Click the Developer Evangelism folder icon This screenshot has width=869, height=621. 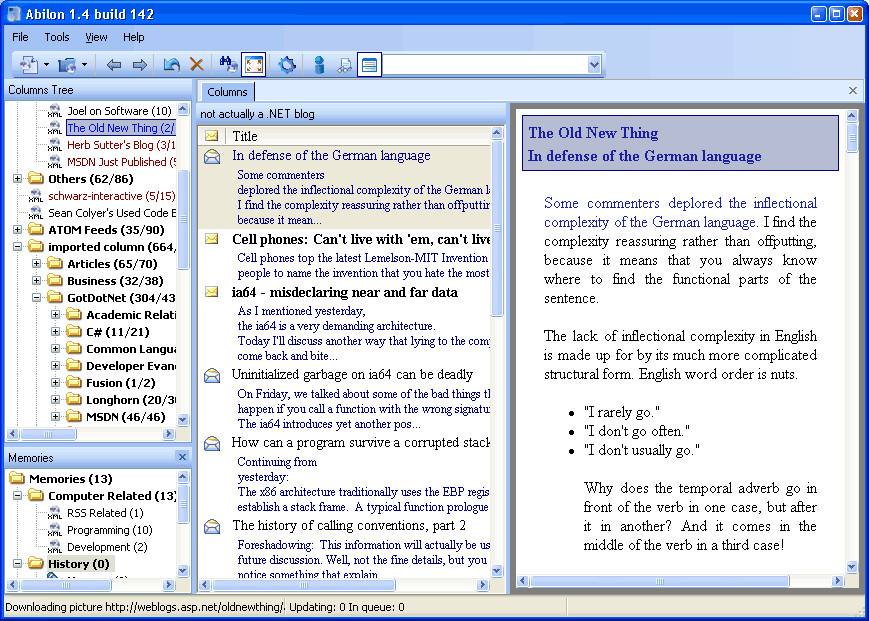click(x=74, y=366)
